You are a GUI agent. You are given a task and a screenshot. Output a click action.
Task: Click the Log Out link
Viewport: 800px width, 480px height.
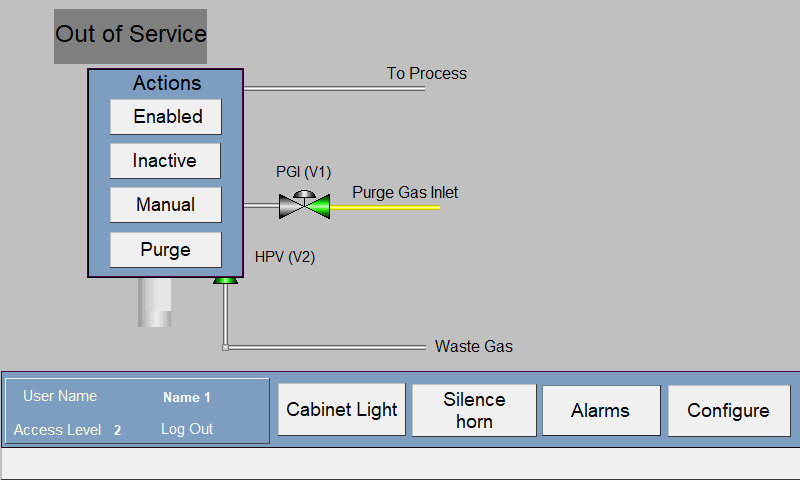pyautogui.click(x=187, y=429)
